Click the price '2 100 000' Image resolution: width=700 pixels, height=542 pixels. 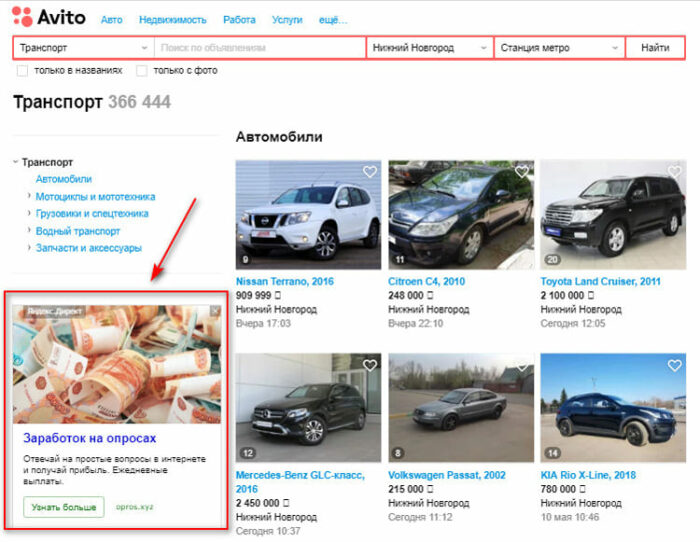(x=562, y=296)
